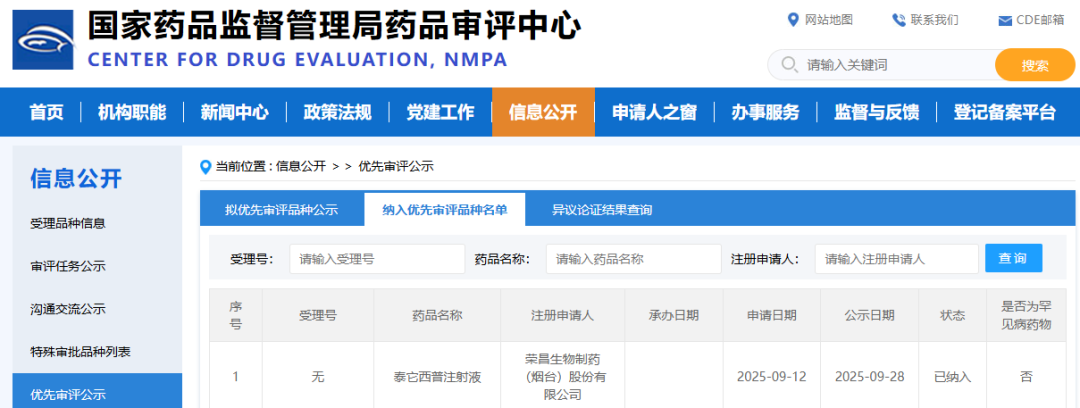Focus the 注册申请人 input field
Screen dimensions: 1080x408
(x=896, y=259)
